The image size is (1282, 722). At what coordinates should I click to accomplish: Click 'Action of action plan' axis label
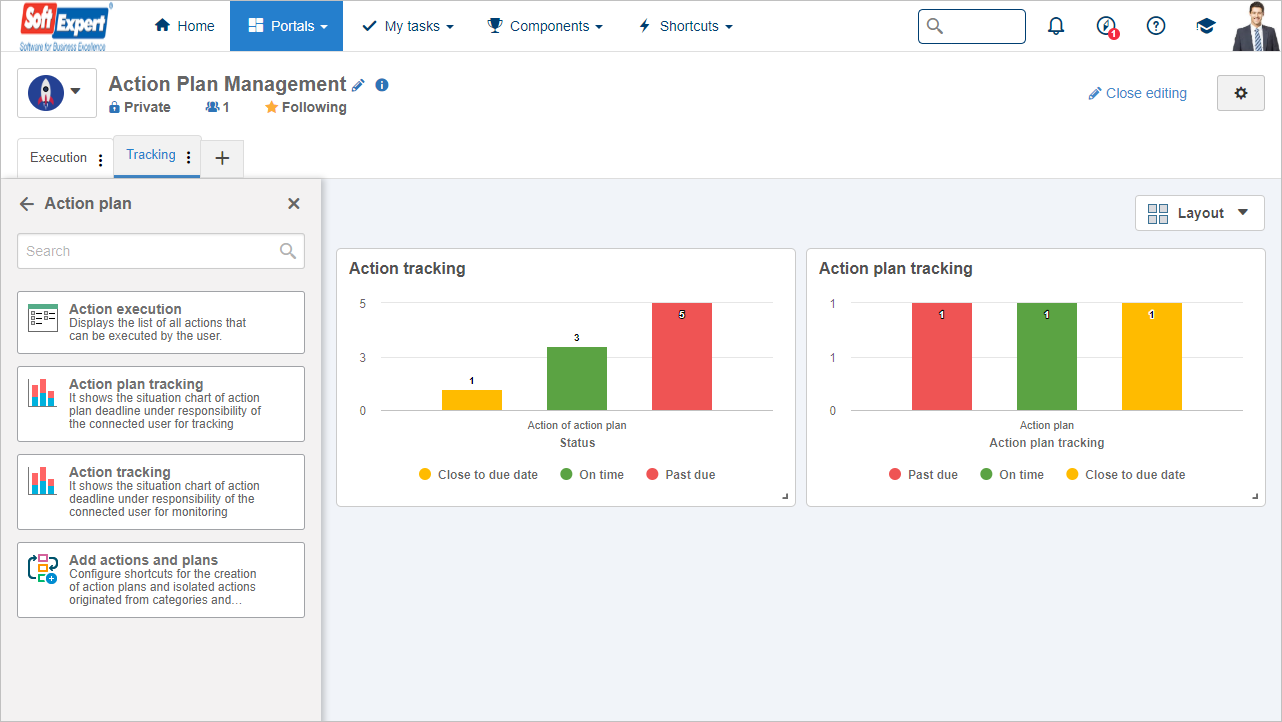[577, 426]
